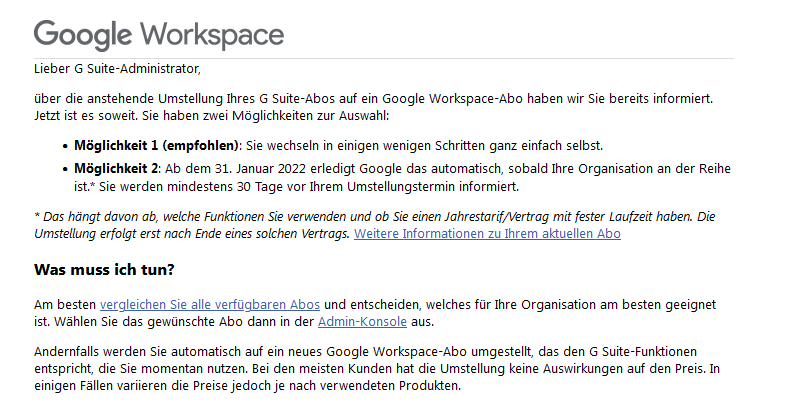
Task: Click the greeting "Lieber G Suite-Administrator"
Action: (117, 70)
